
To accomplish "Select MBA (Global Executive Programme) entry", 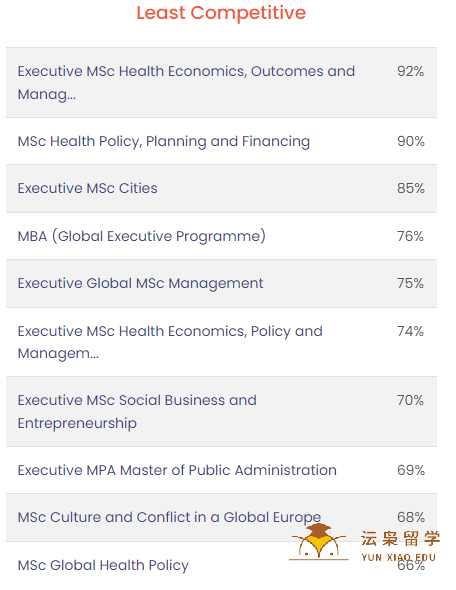I will (x=221, y=236).
